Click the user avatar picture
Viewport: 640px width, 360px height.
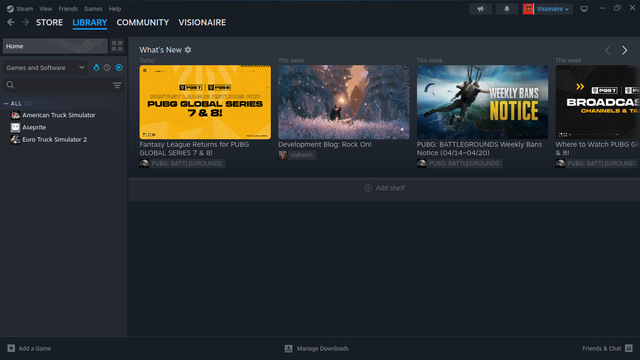[x=528, y=9]
